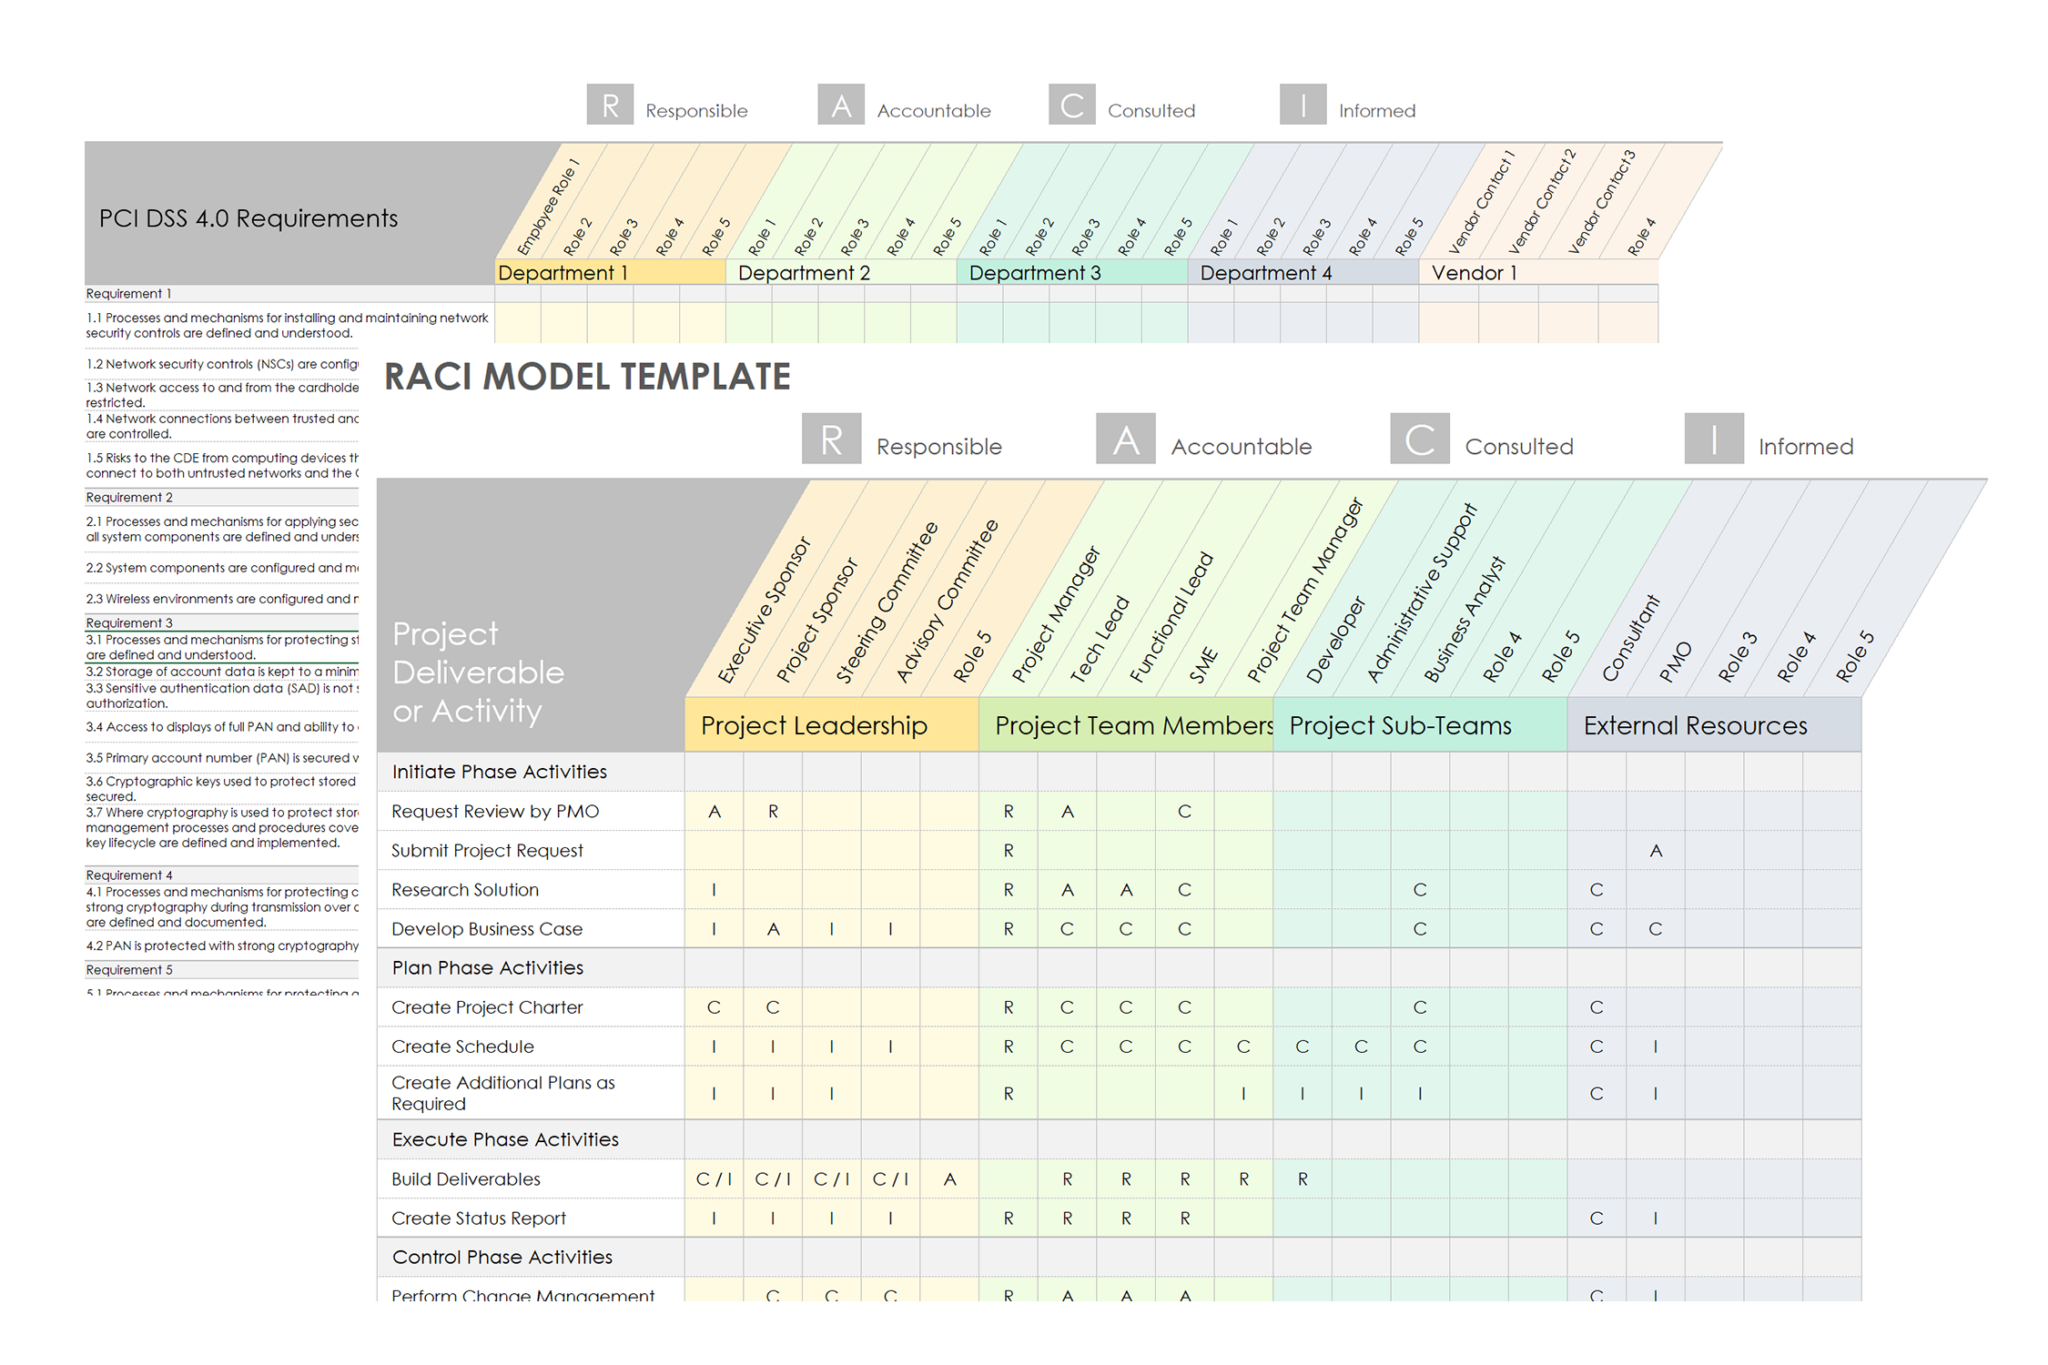Click the Developer column header
The image size is (2048, 1365).
[1335, 641]
